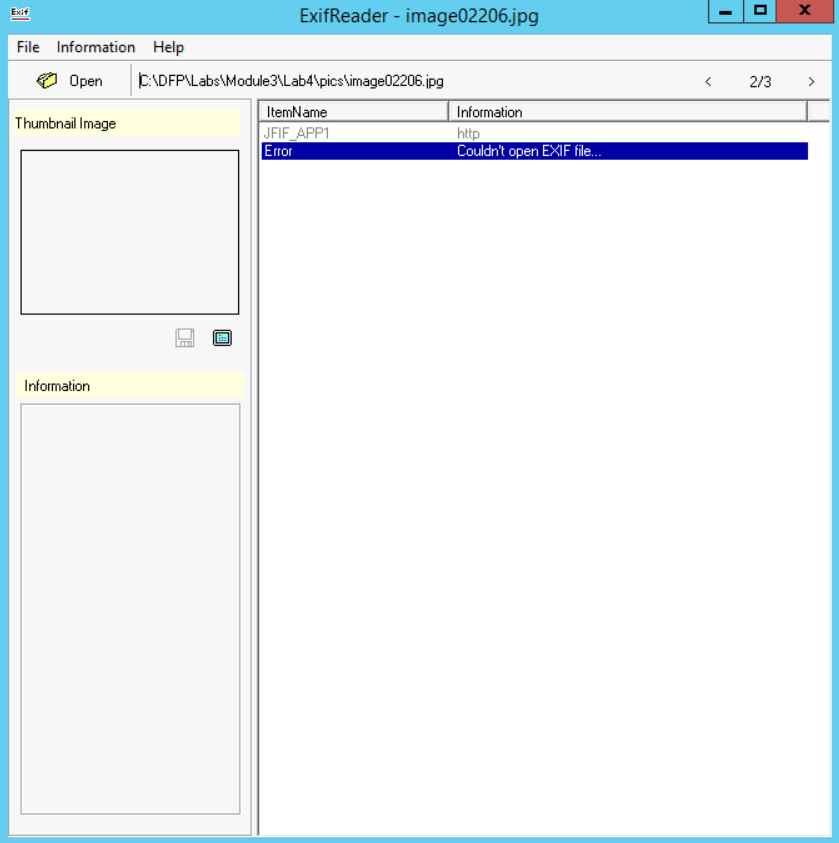The width and height of the screenshot is (839, 843).
Task: Close the ExifReader window
Action: (x=805, y=11)
